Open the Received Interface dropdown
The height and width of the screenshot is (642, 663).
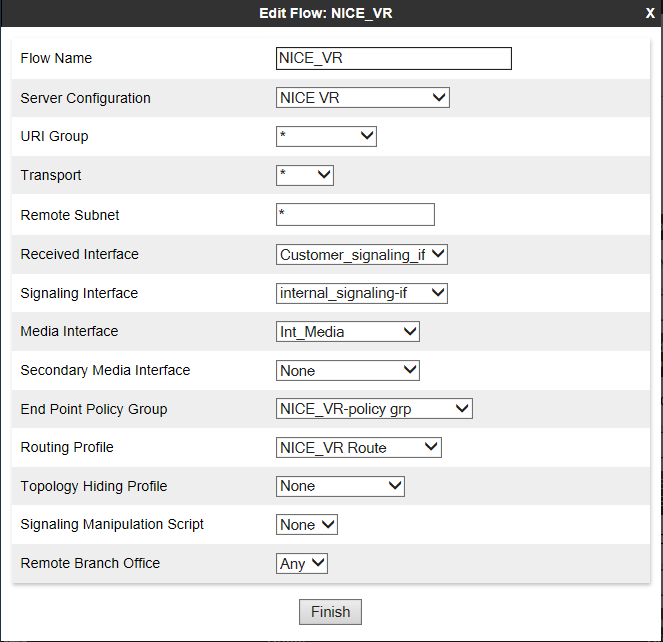(x=362, y=255)
